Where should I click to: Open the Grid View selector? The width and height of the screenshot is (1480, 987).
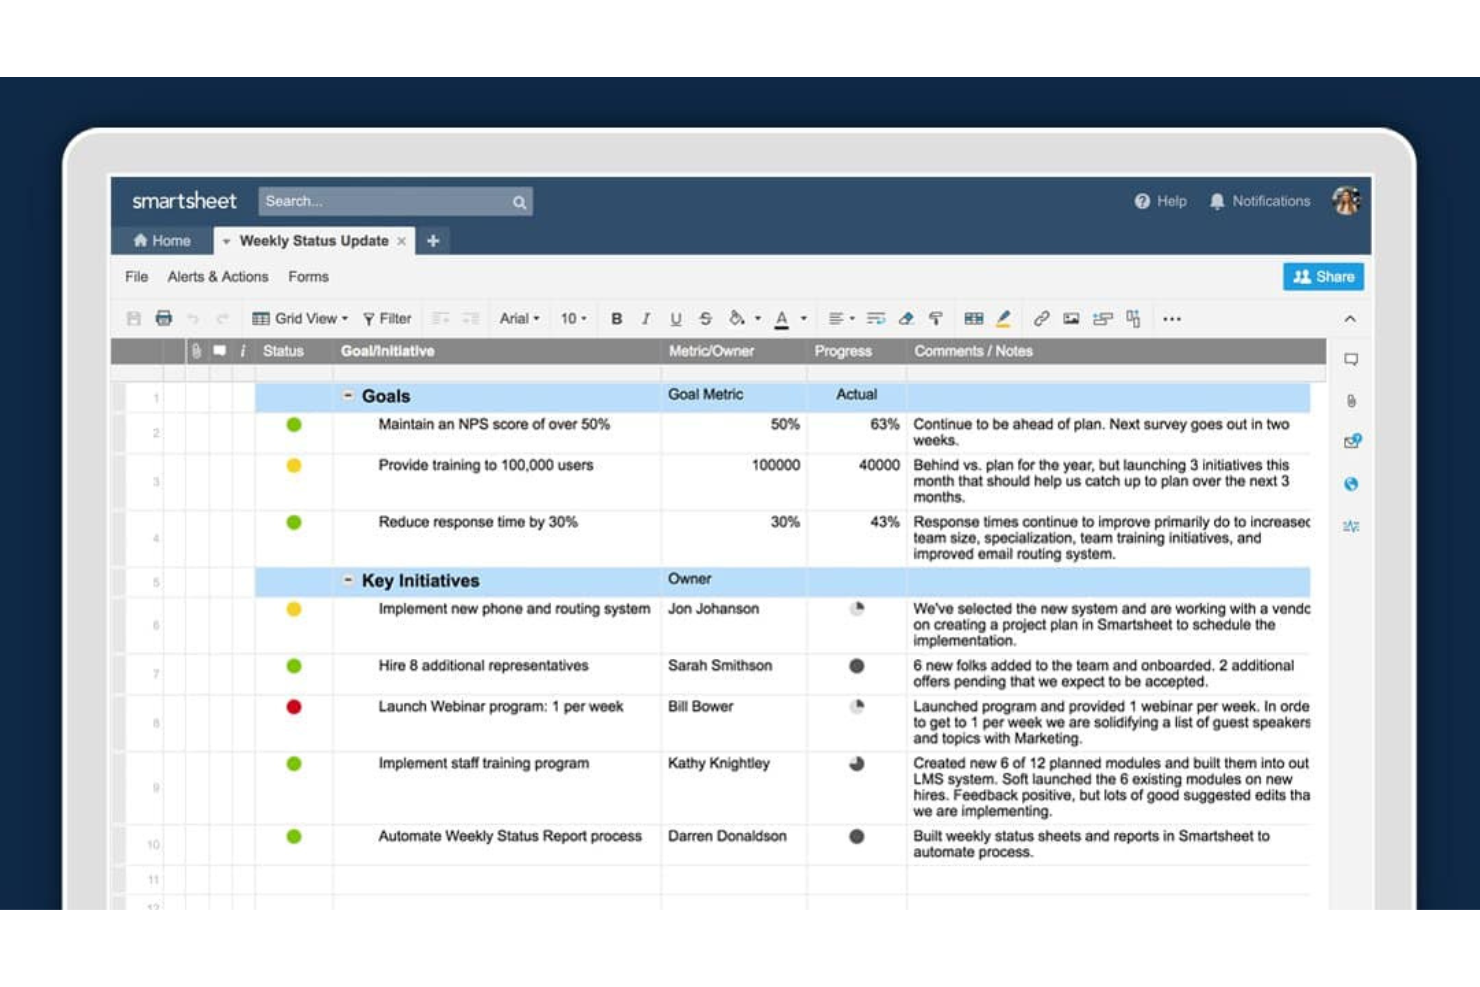pos(303,318)
